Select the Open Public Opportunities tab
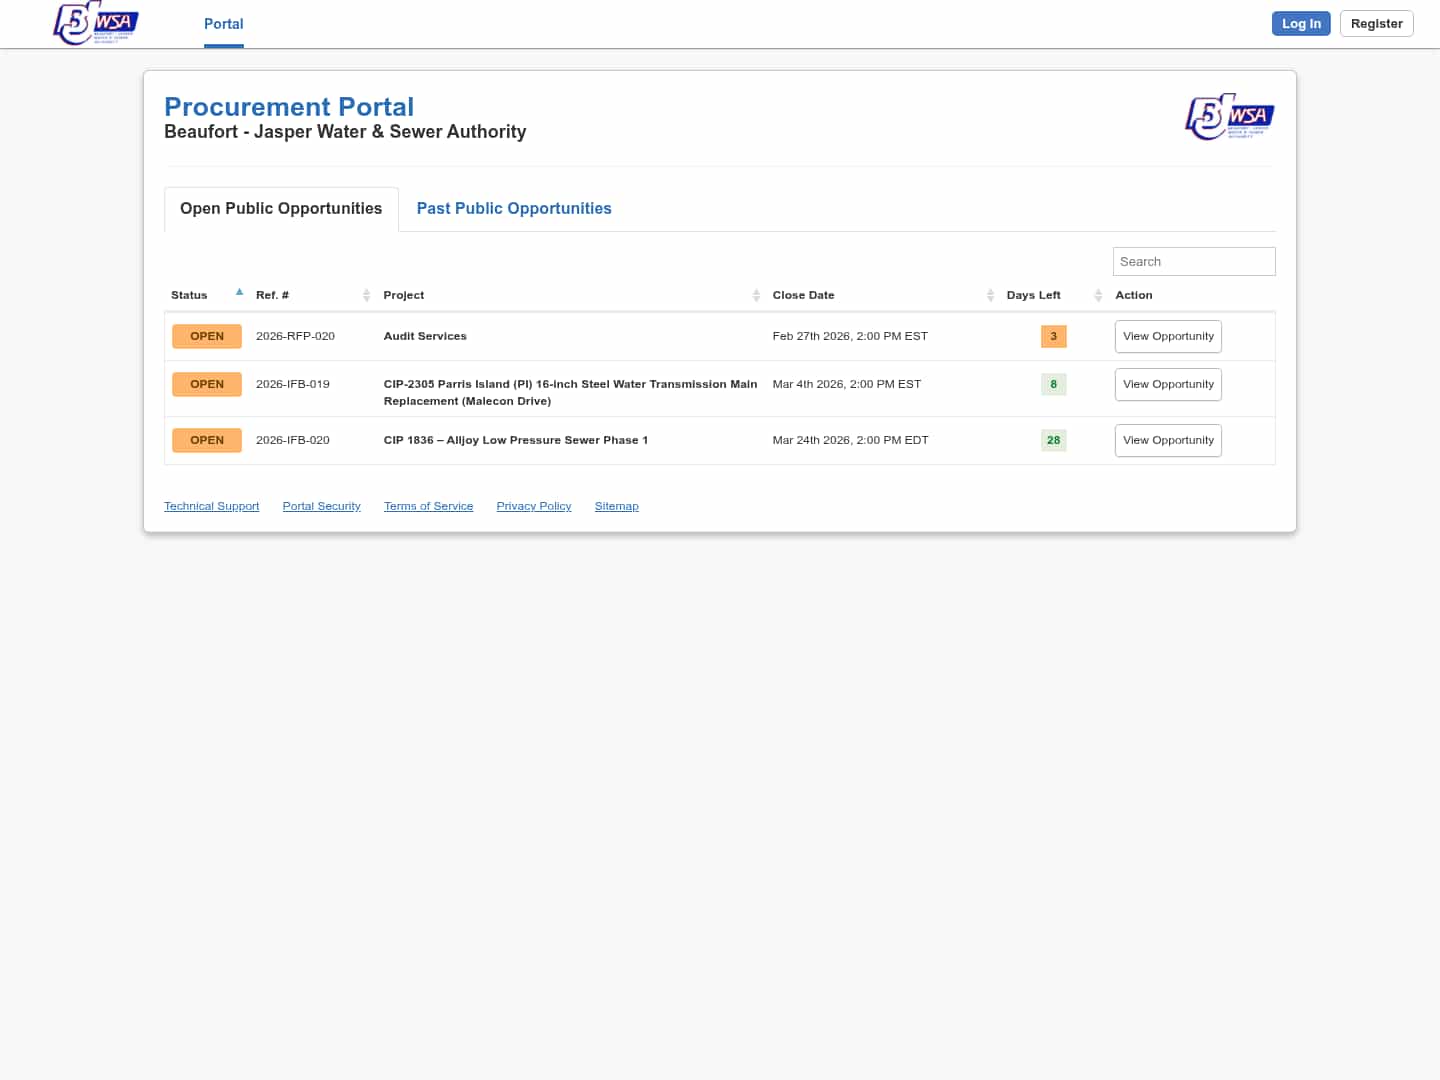Image resolution: width=1440 pixels, height=1080 pixels. point(281,209)
